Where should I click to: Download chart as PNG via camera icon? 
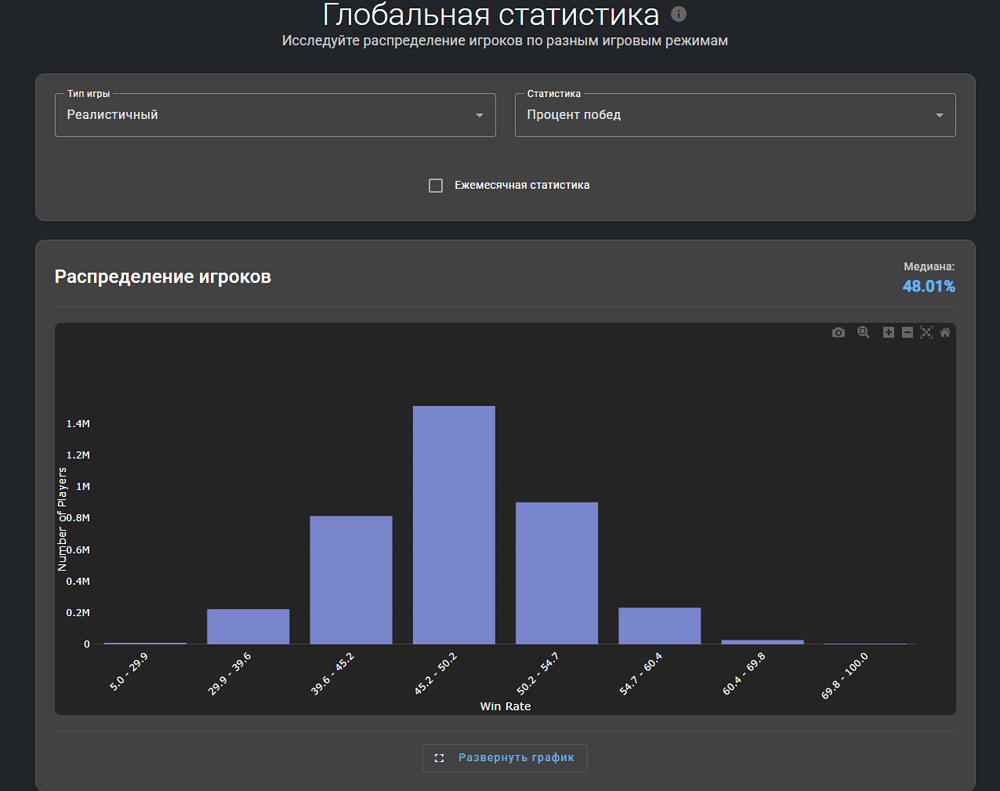coord(838,333)
